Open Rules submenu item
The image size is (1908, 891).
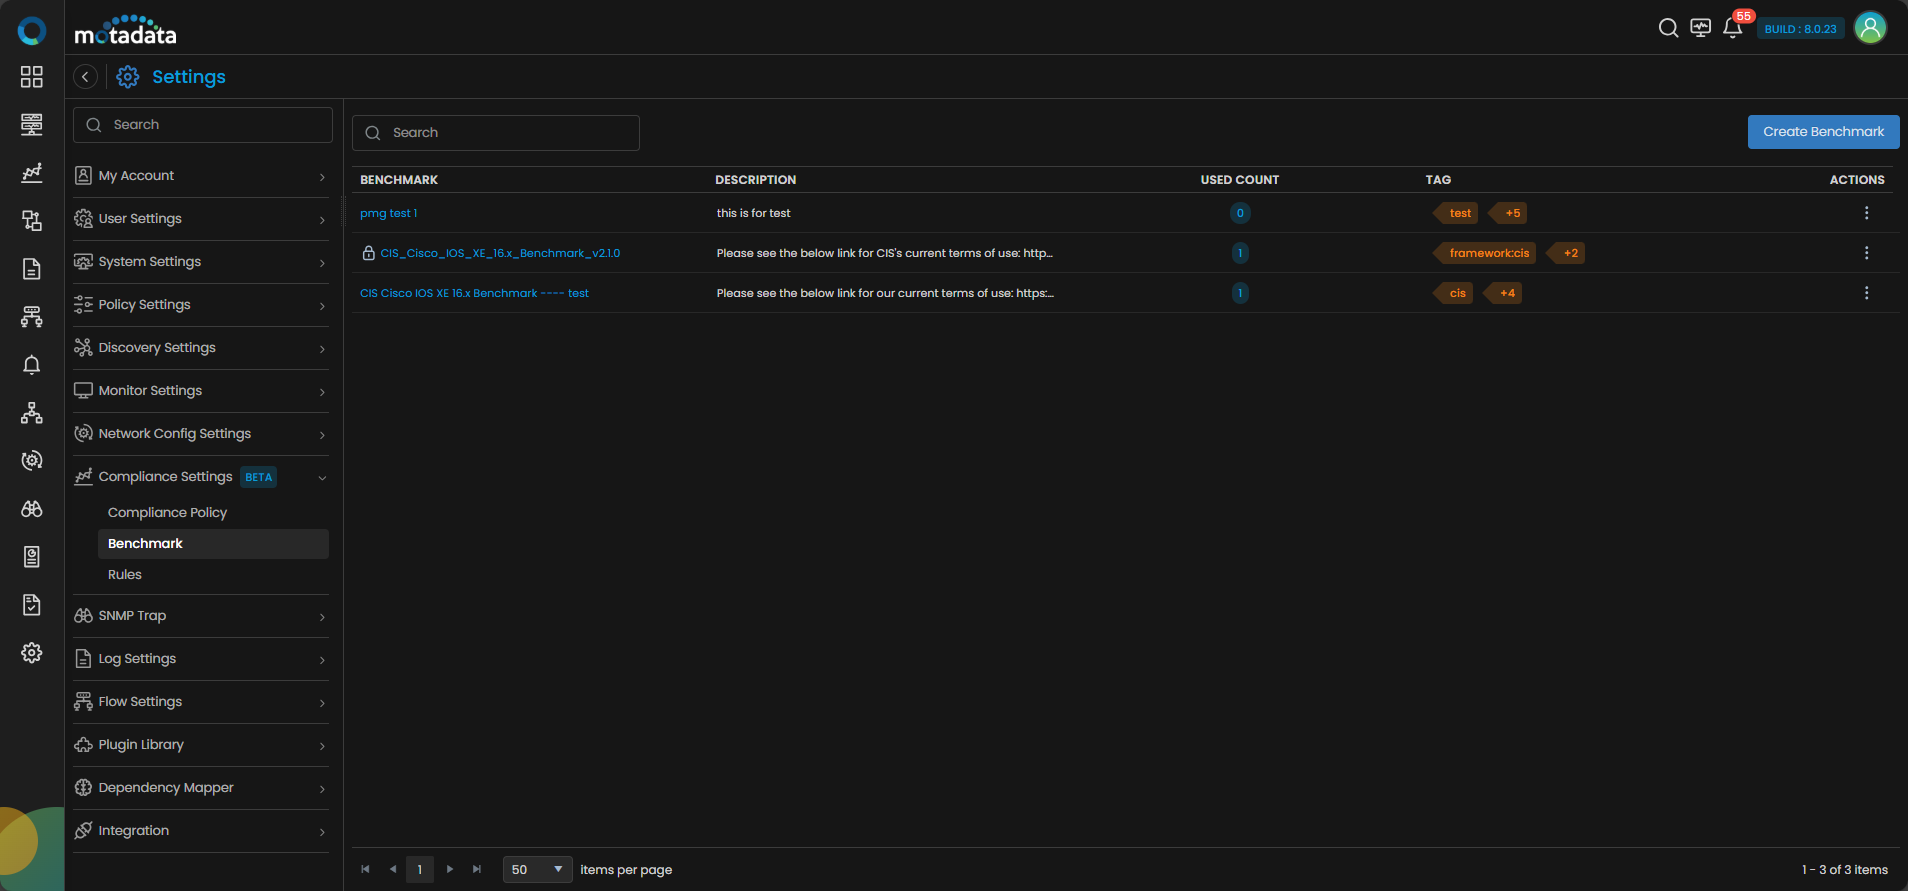point(125,574)
